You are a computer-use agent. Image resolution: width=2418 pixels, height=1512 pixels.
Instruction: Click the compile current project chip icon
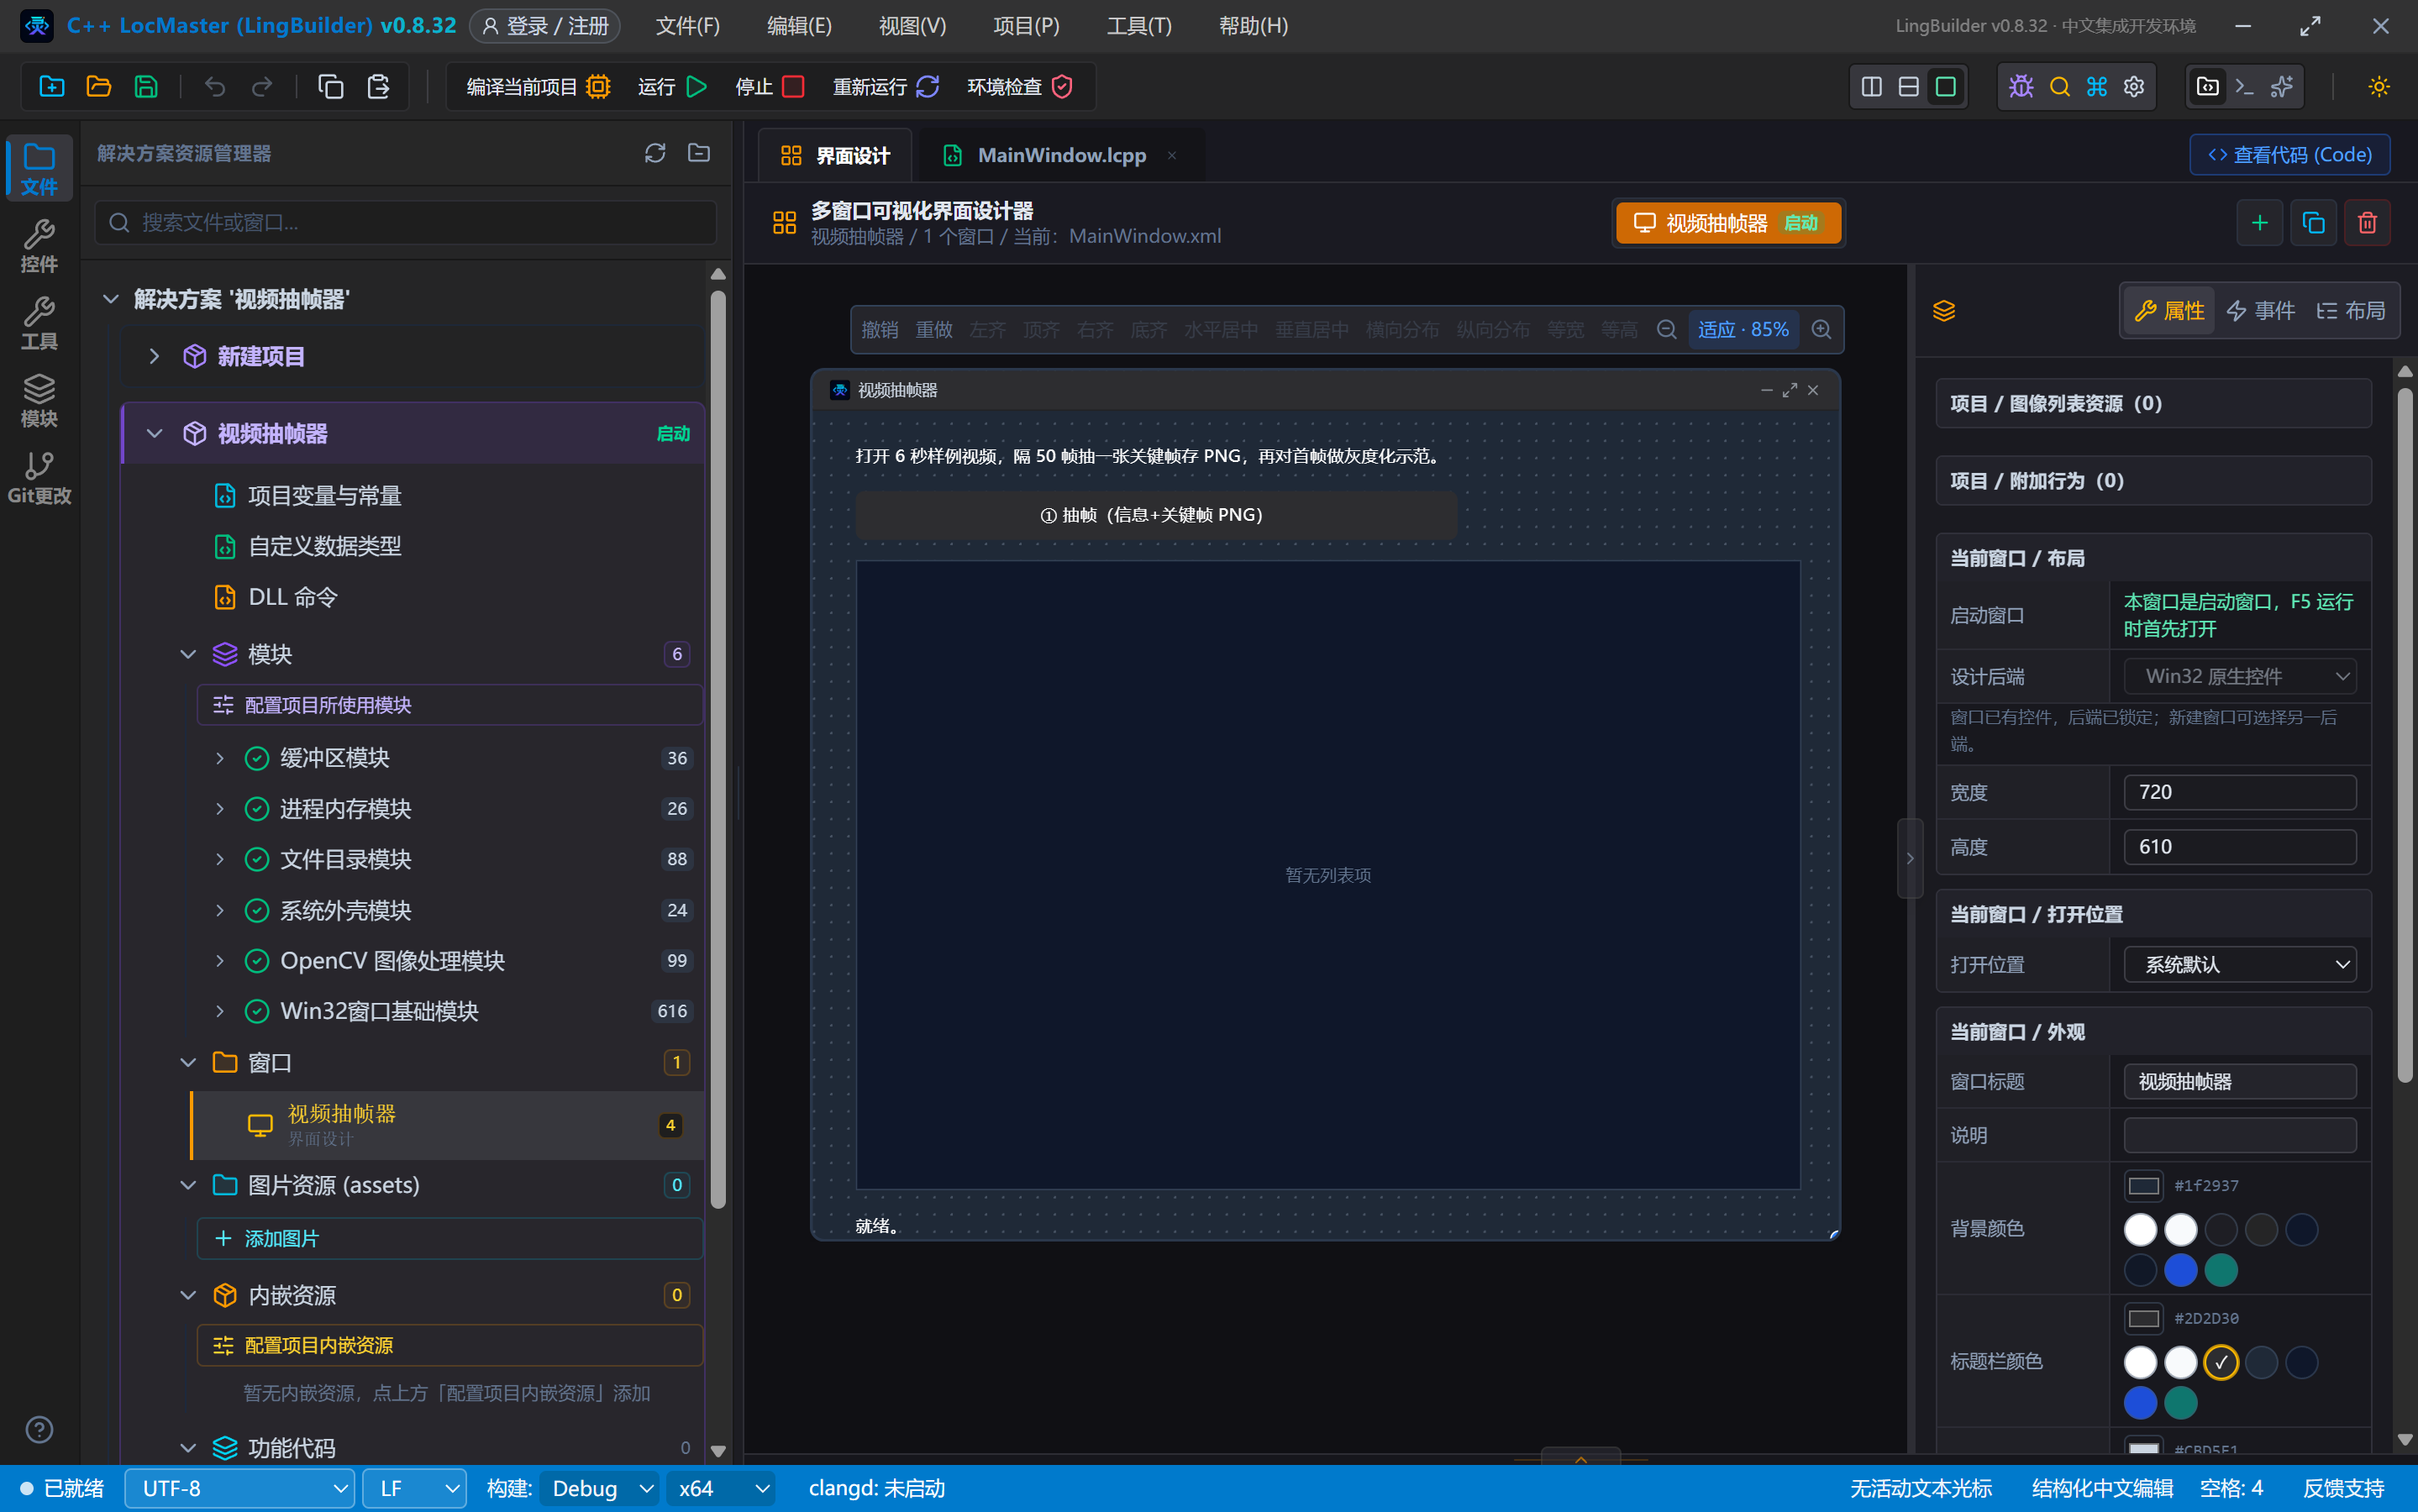598,87
